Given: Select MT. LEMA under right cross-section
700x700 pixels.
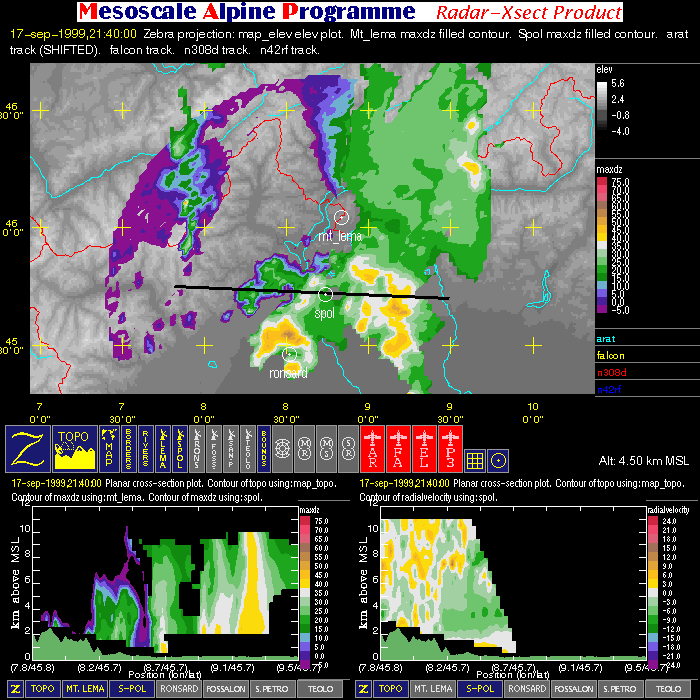Looking at the screenshot, I should coord(433,689).
